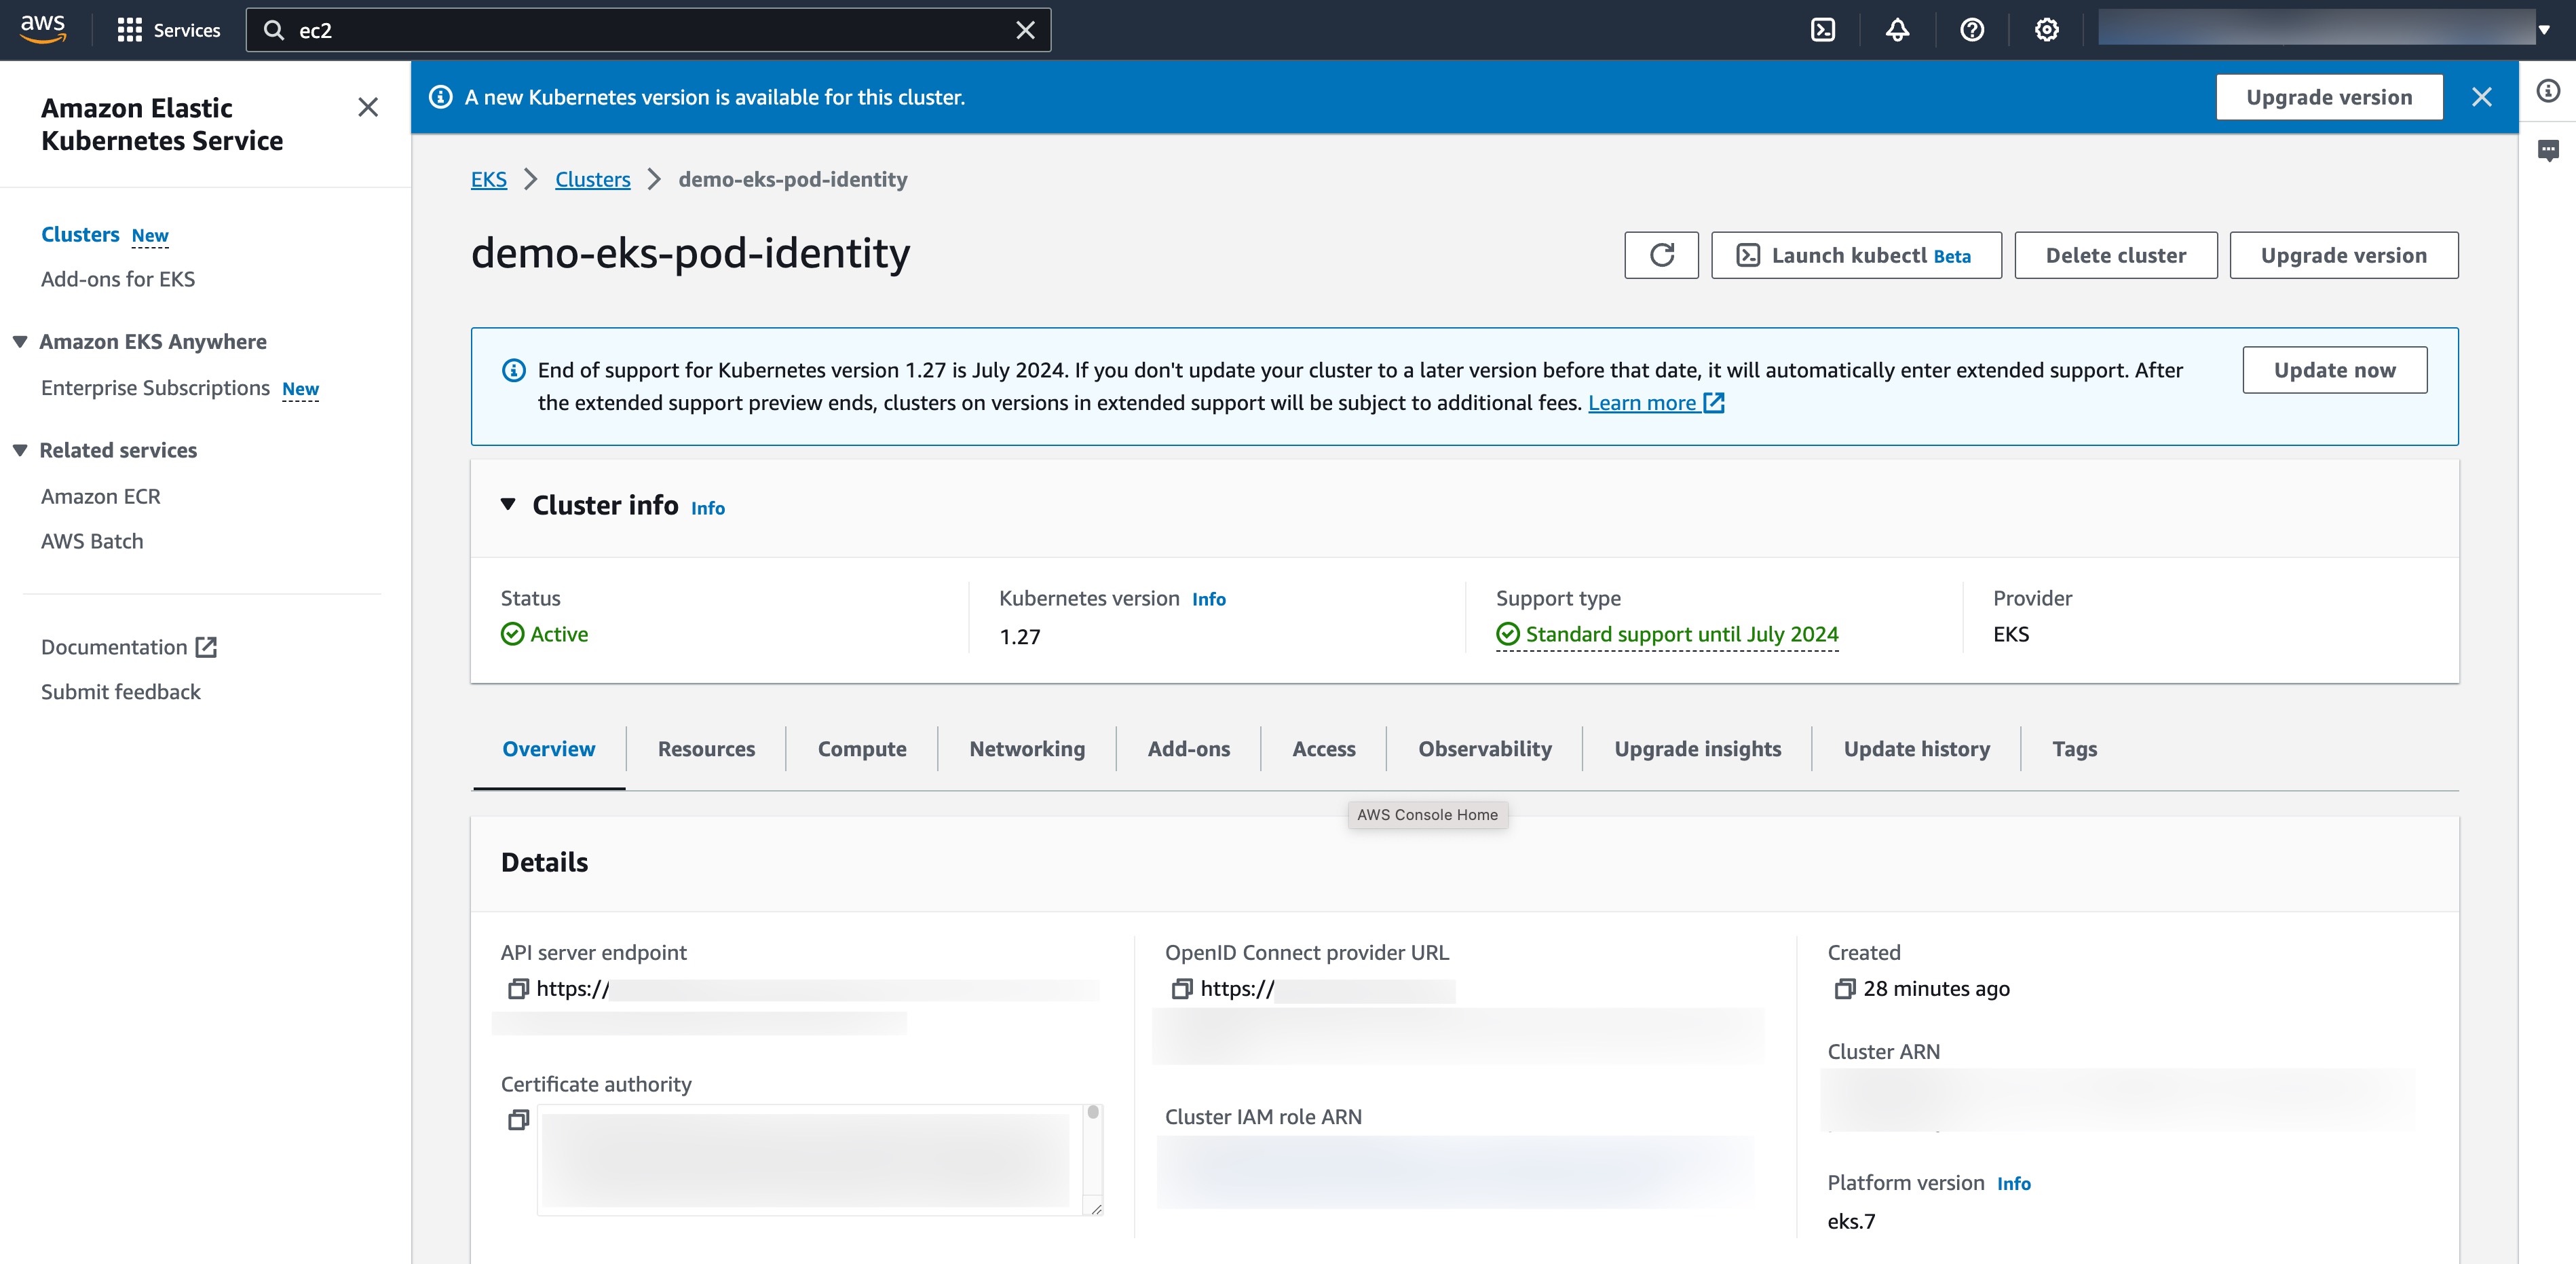
Task: Collapse the Related services section
Action: coord(19,450)
